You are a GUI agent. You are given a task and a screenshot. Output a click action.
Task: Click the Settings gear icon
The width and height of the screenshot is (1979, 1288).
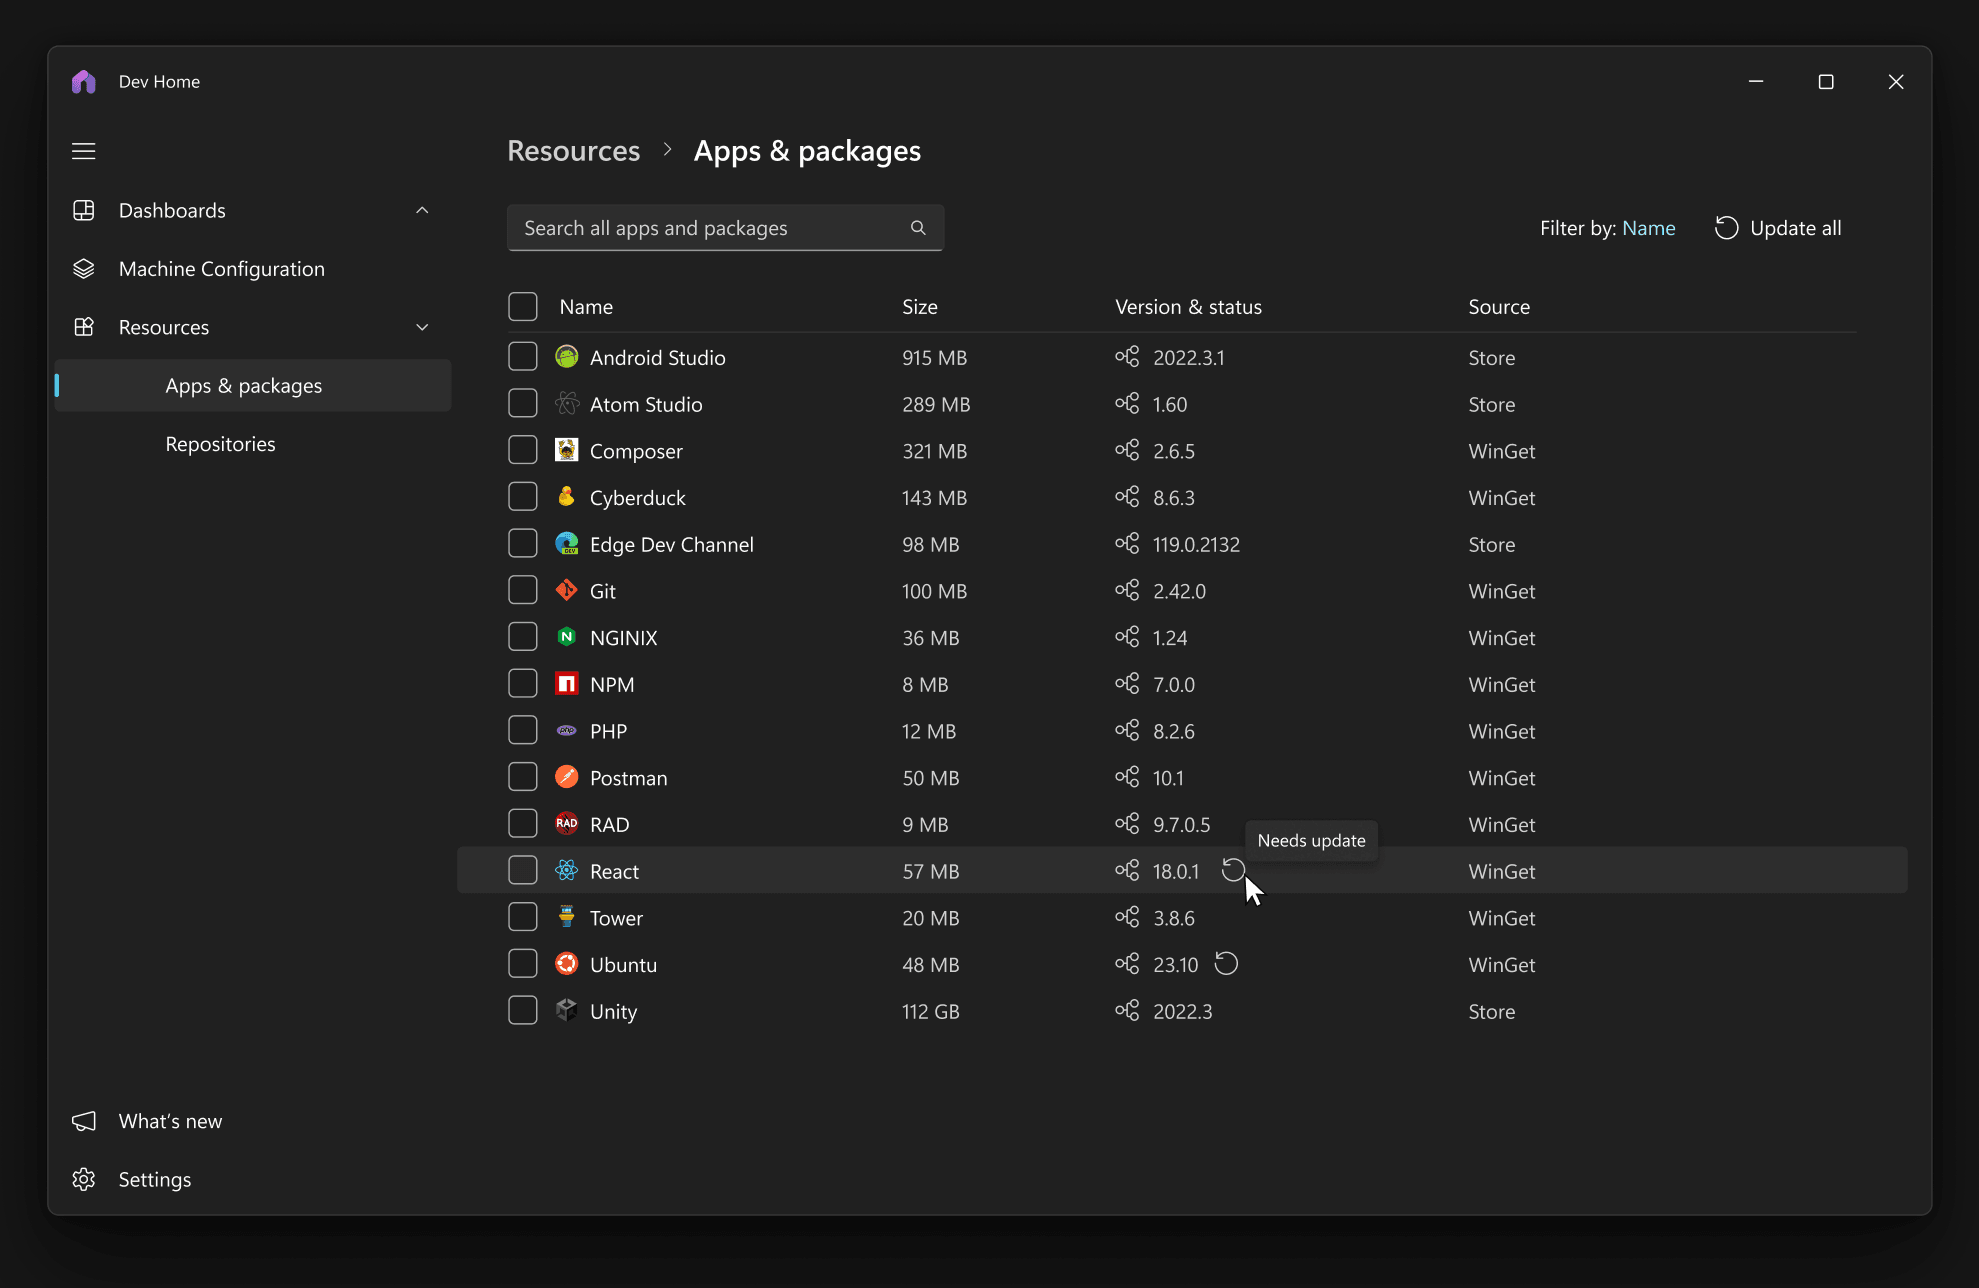pyautogui.click(x=84, y=1180)
